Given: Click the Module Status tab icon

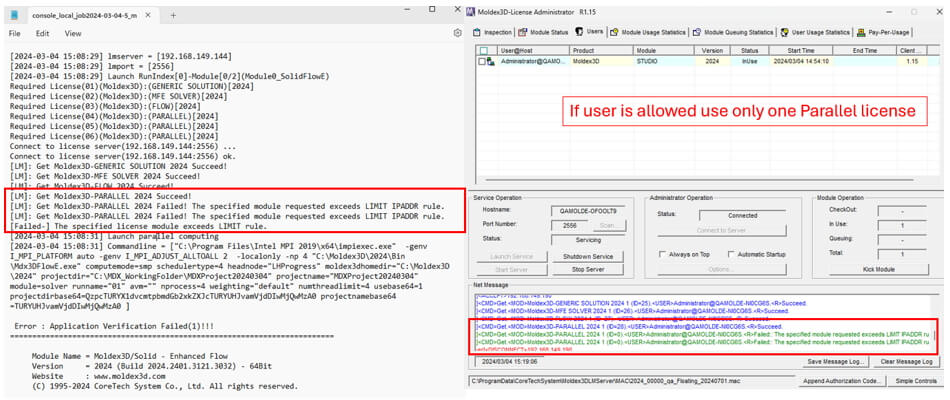Looking at the screenshot, I should (522, 32).
